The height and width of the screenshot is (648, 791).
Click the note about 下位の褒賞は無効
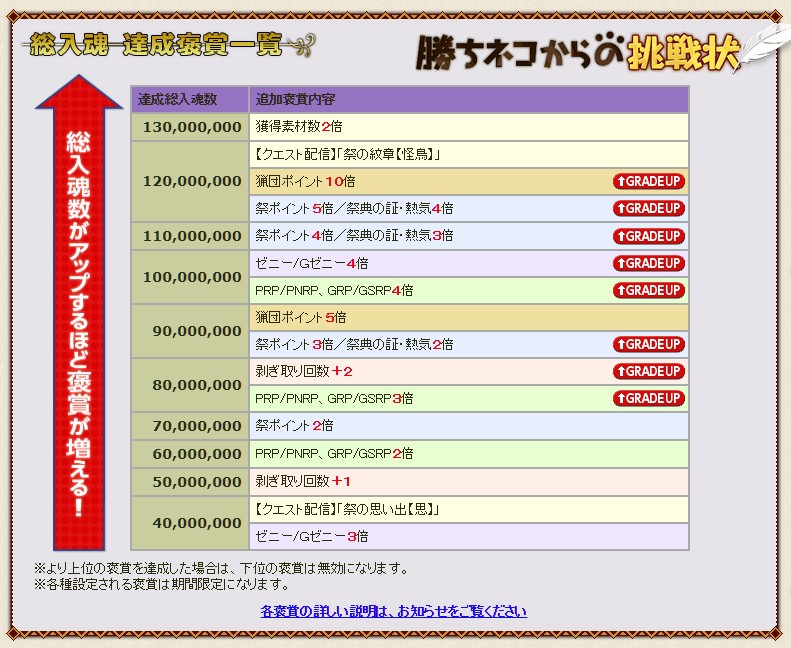221,569
